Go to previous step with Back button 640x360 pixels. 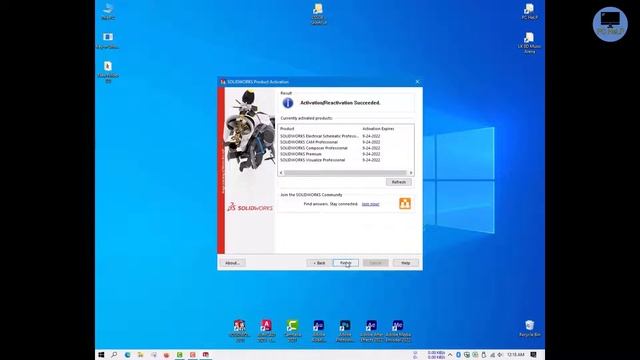point(319,263)
